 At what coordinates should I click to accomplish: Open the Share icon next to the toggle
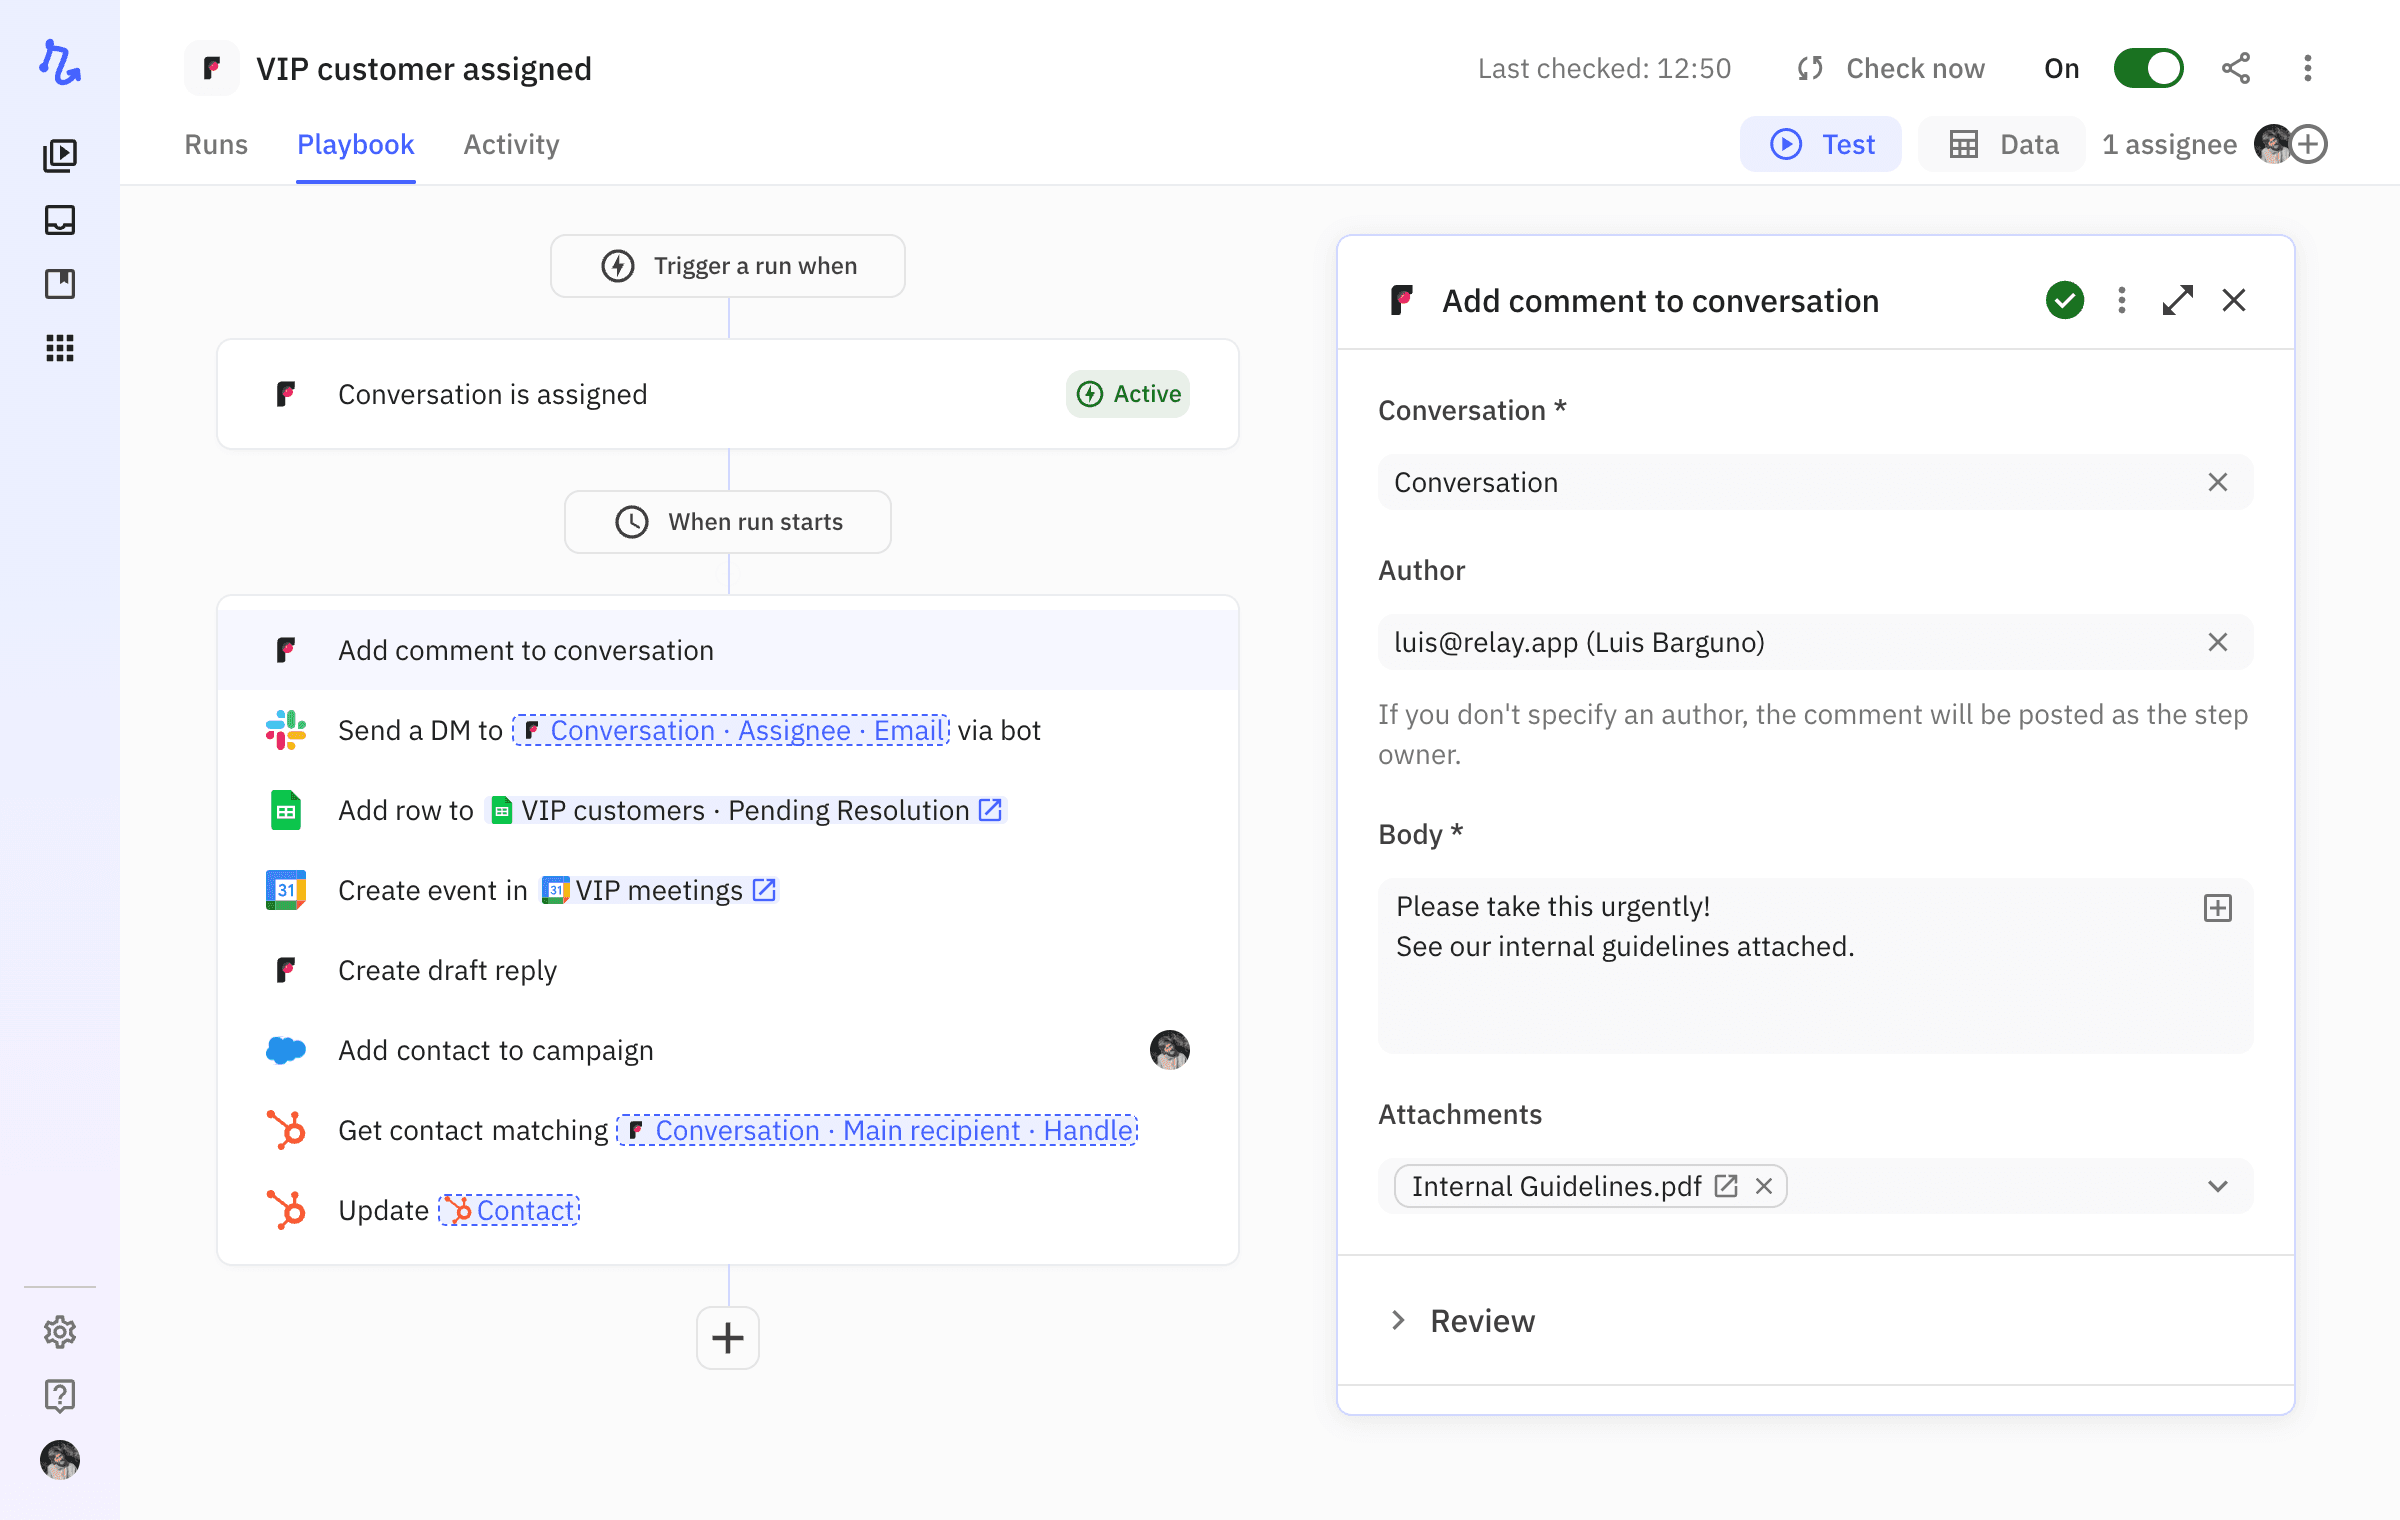coord(2236,68)
